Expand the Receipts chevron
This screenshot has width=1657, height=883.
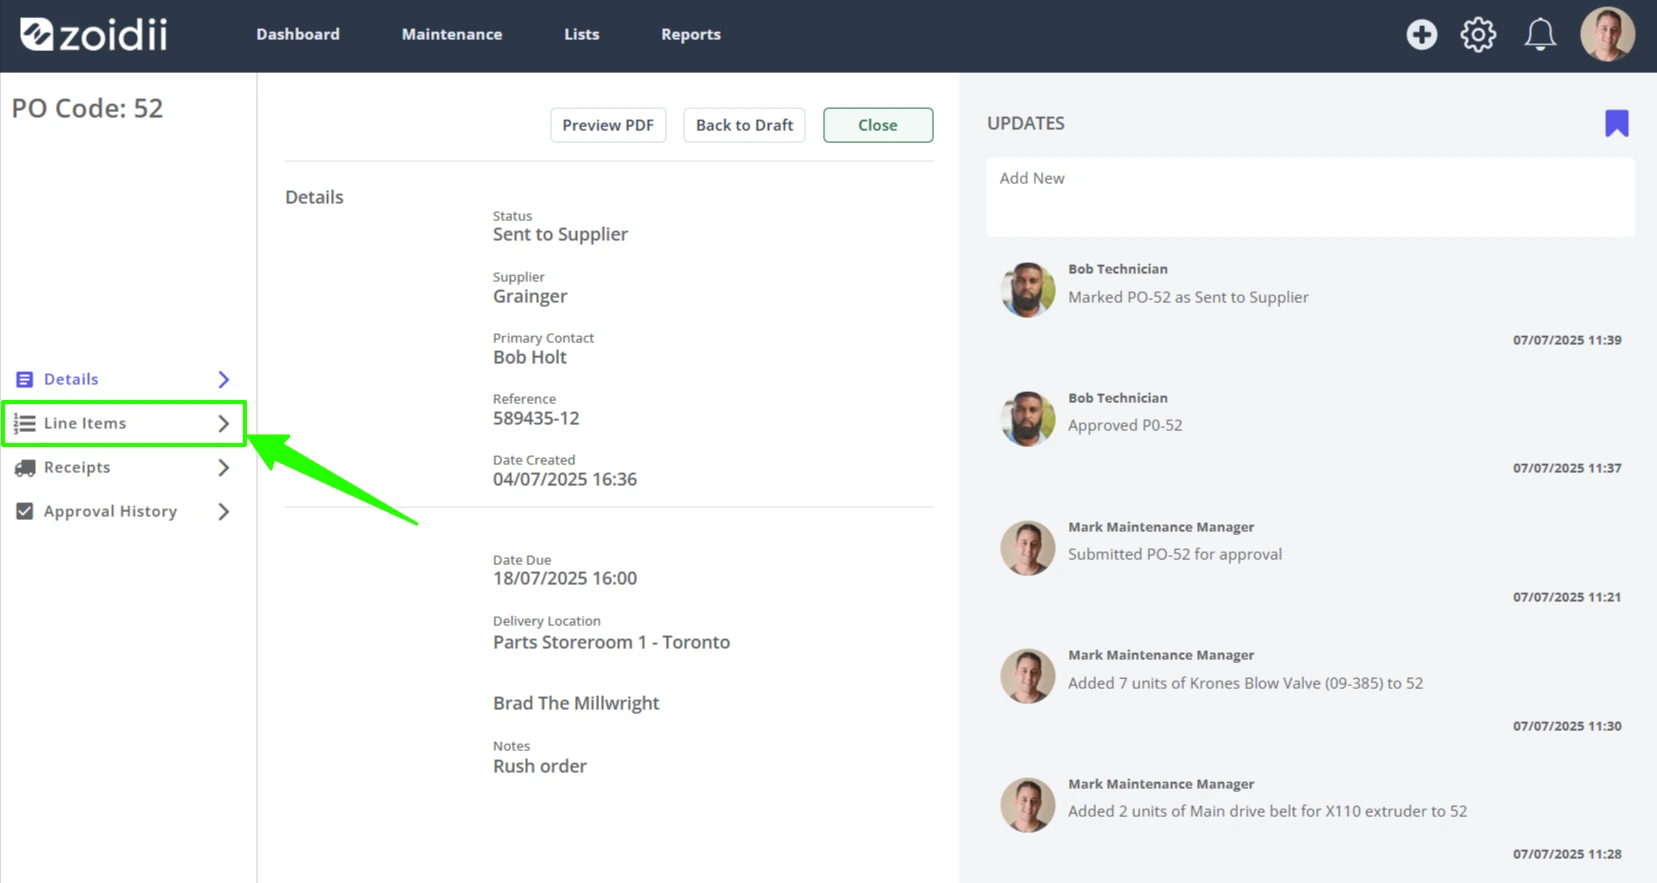[x=224, y=467]
